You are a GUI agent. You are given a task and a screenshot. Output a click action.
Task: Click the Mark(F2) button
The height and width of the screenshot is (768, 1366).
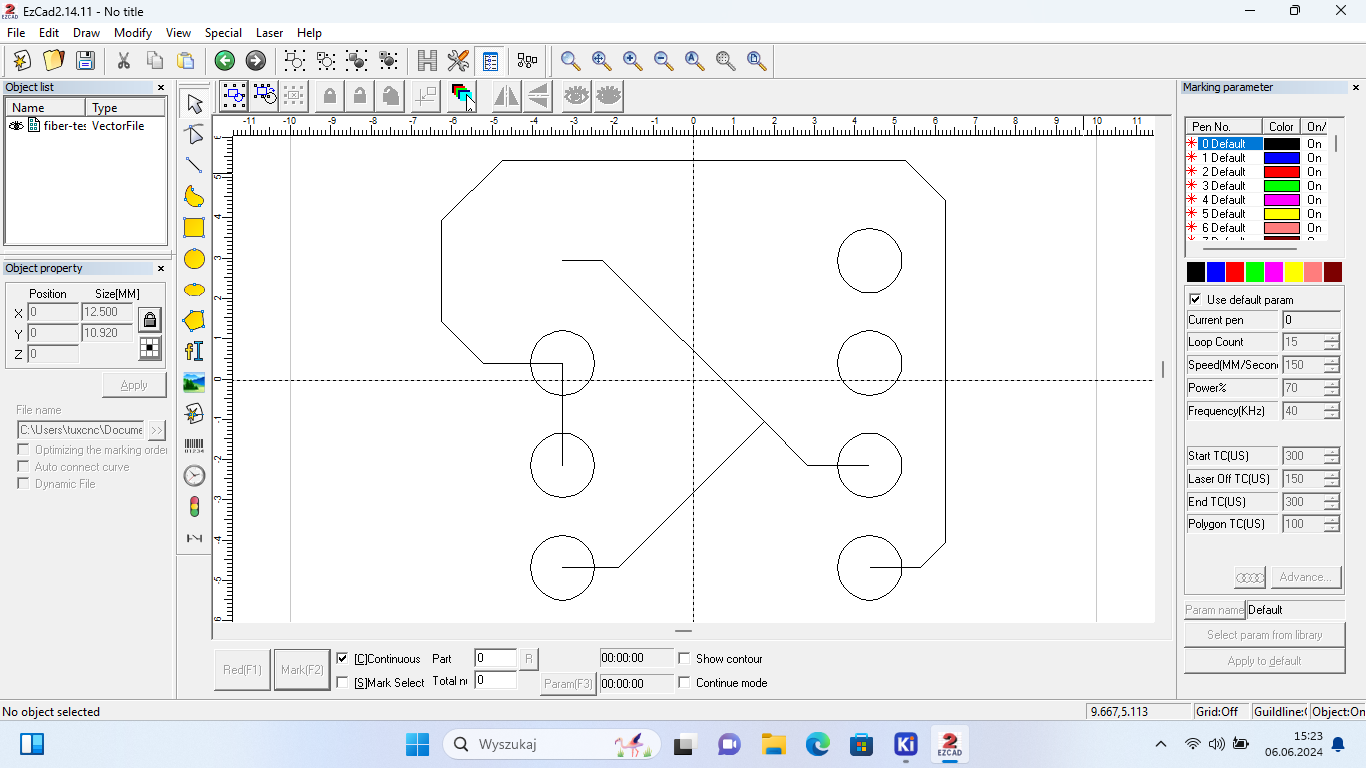click(x=302, y=670)
